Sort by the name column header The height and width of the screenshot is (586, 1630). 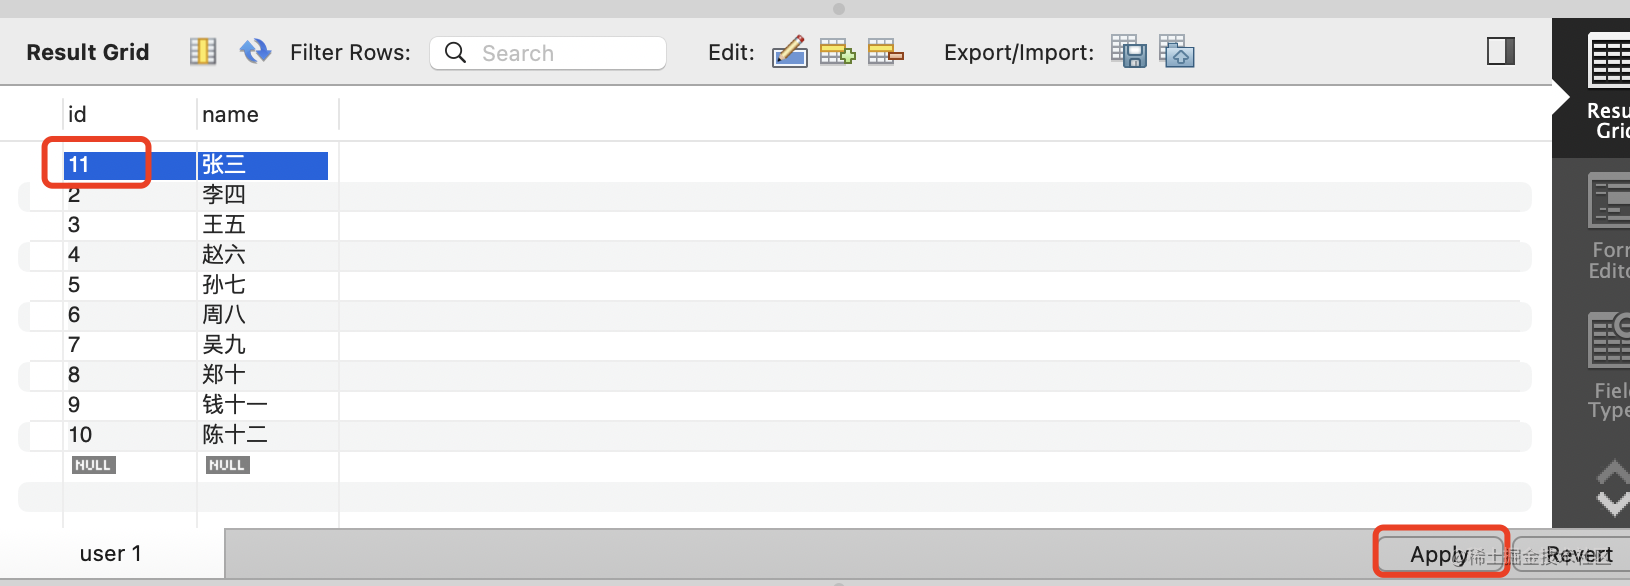point(267,114)
